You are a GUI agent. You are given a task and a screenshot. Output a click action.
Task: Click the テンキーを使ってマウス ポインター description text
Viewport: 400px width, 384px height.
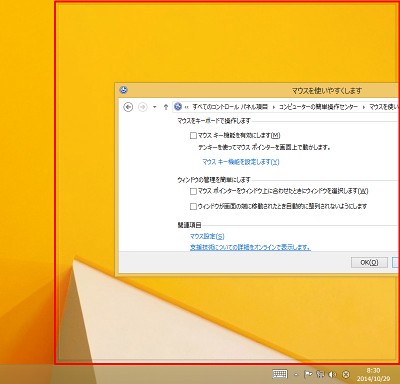264,147
